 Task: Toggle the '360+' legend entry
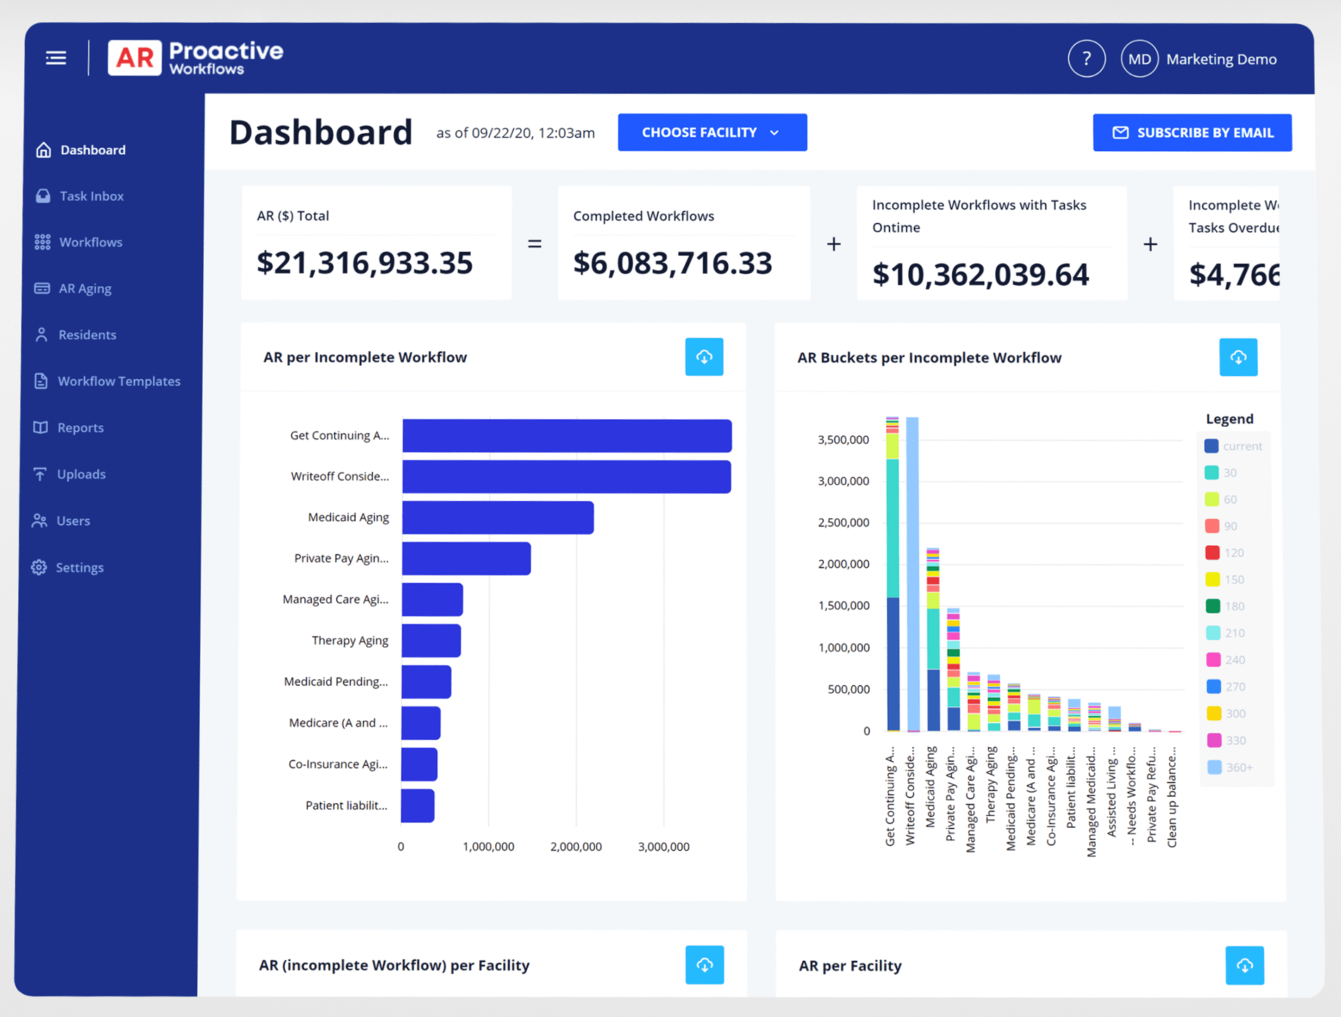pos(1229,768)
